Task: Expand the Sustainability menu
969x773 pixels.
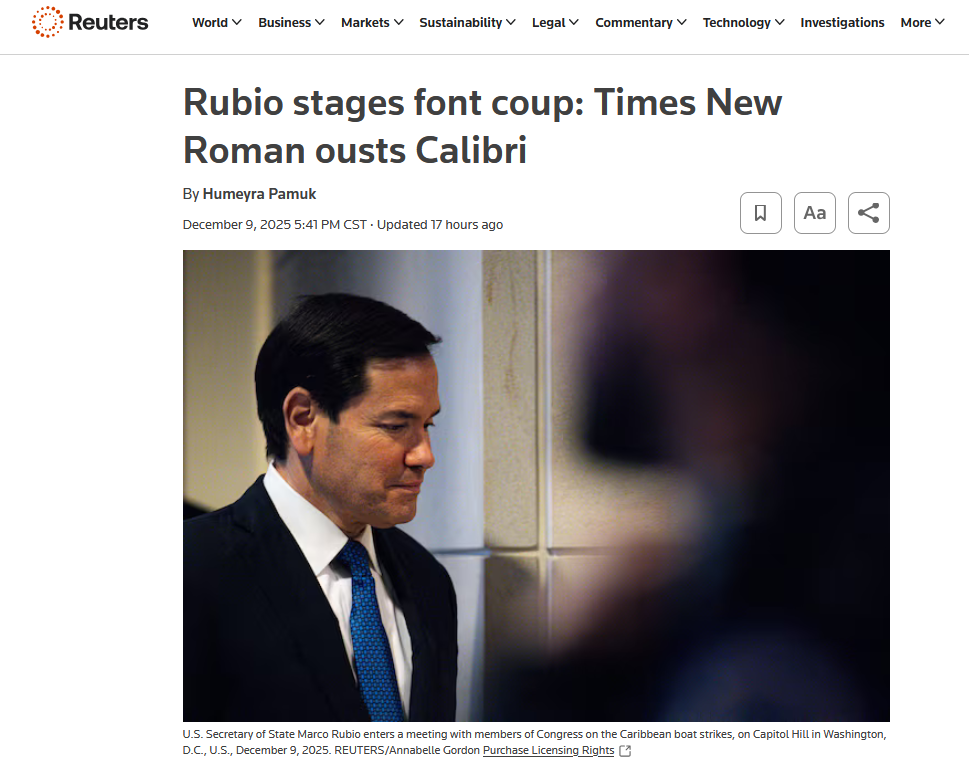Action: [467, 22]
